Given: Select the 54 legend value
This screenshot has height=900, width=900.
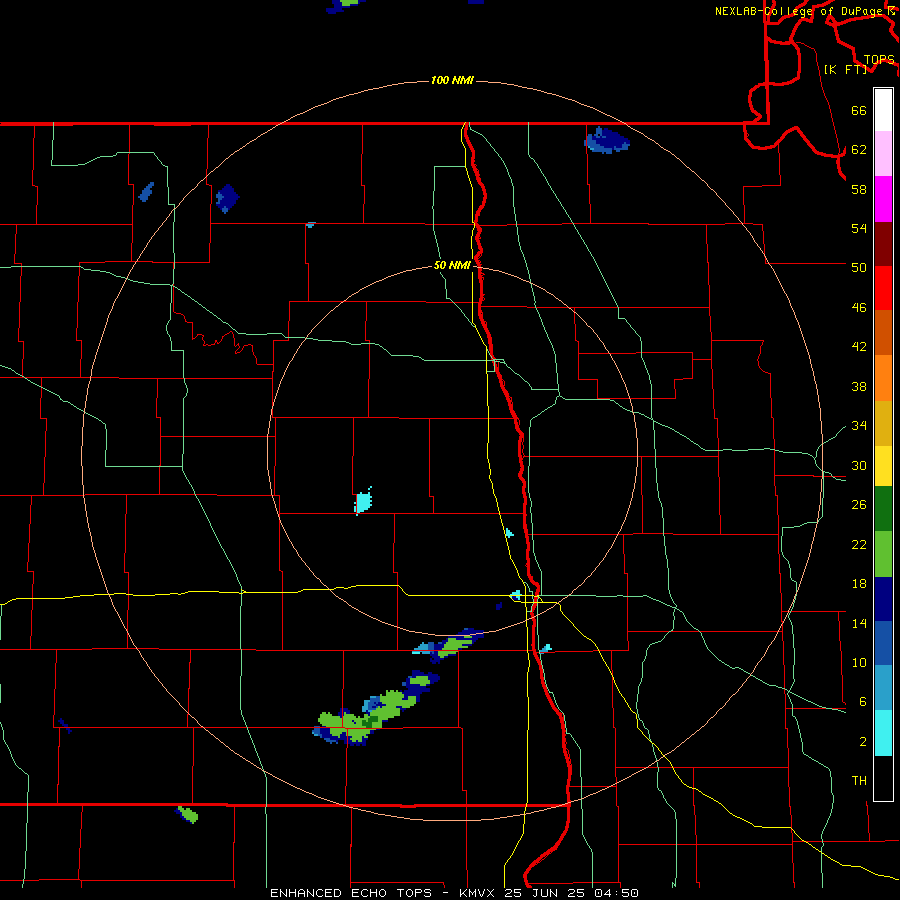Looking at the screenshot, I should click(859, 228).
